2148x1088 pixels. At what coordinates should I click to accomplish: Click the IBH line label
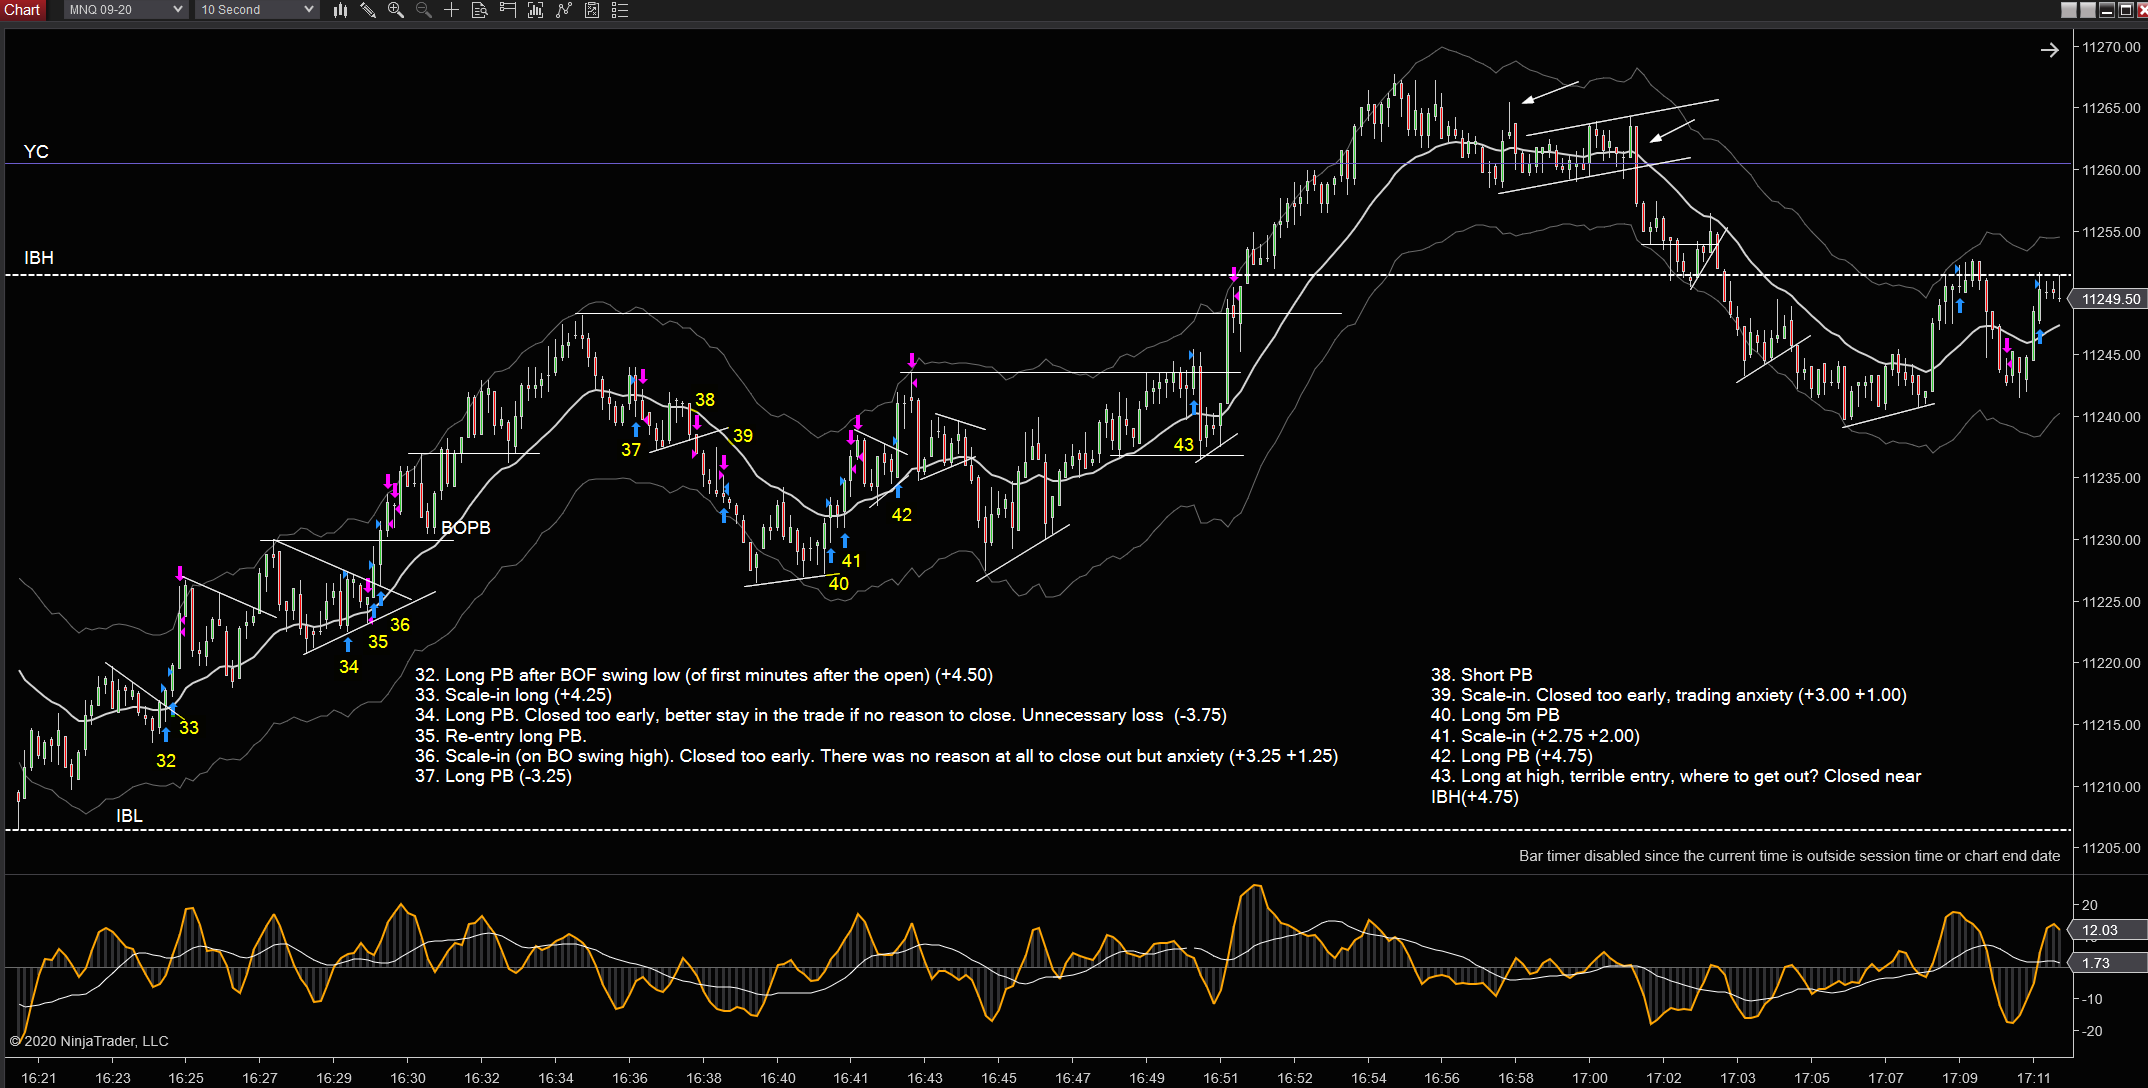coord(39,258)
